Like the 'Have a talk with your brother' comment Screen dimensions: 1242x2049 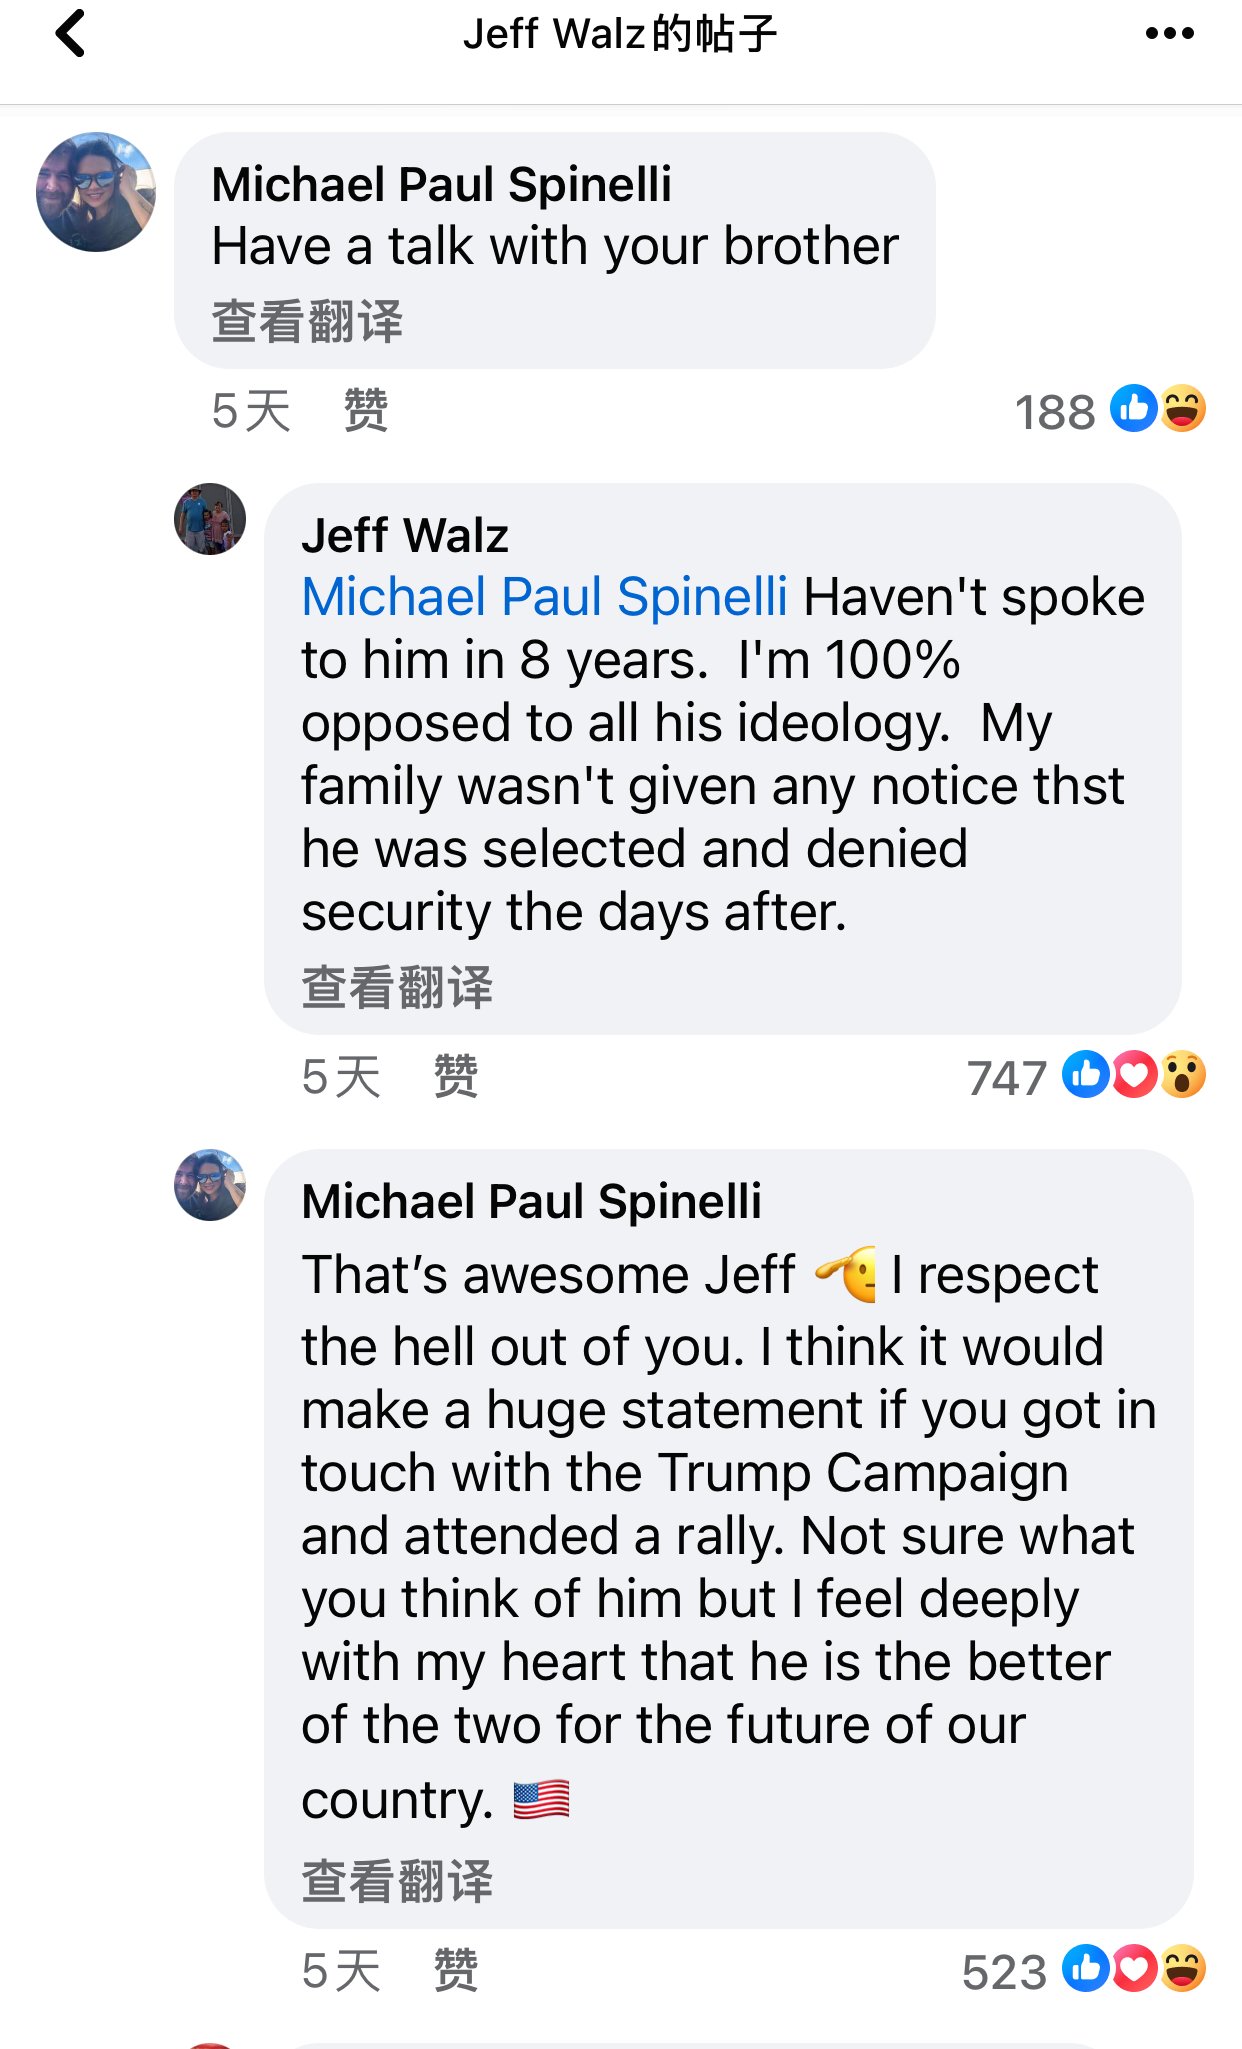(366, 410)
